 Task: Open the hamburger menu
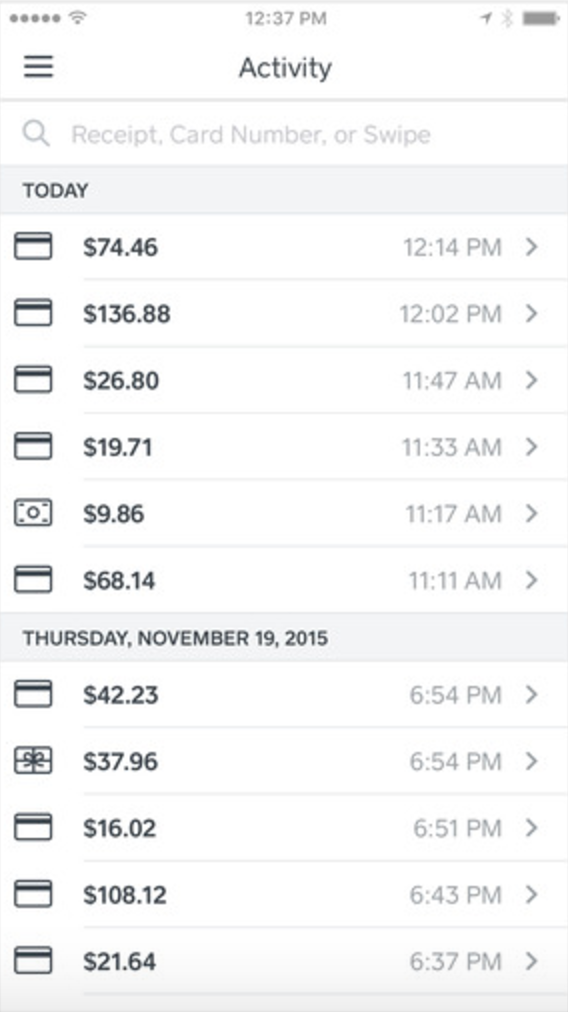39,67
